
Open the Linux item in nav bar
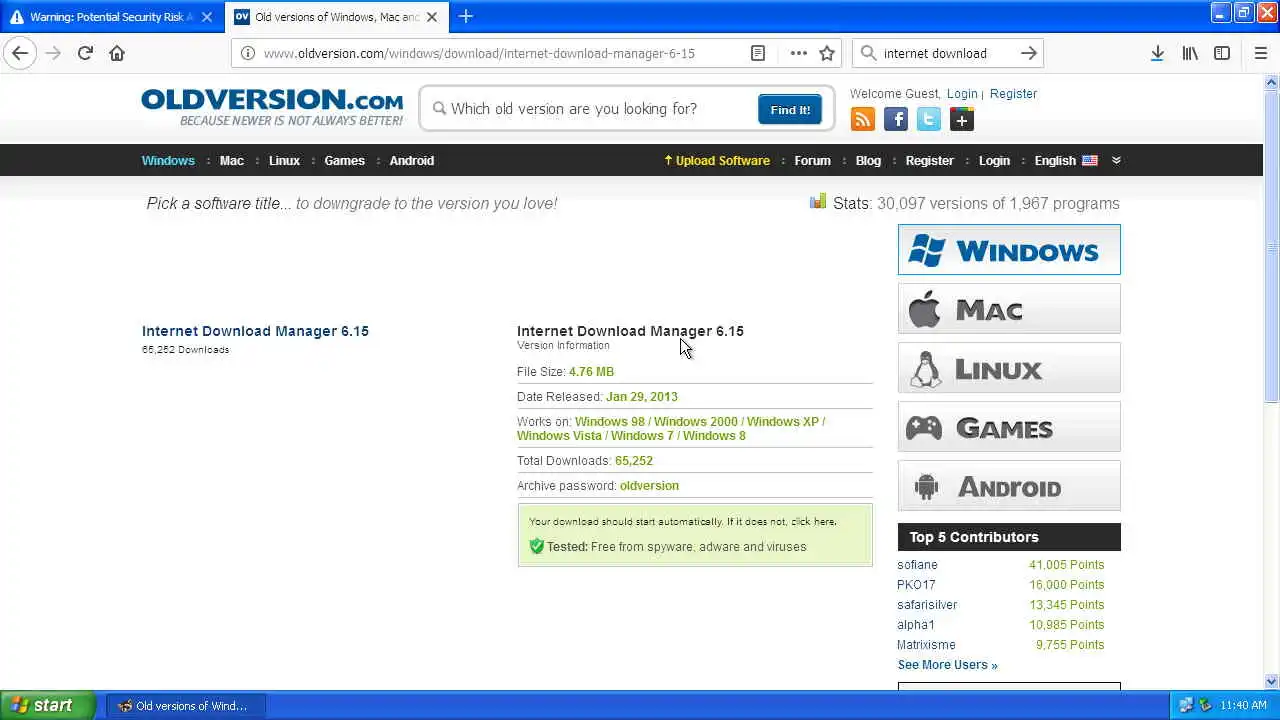(x=284, y=160)
